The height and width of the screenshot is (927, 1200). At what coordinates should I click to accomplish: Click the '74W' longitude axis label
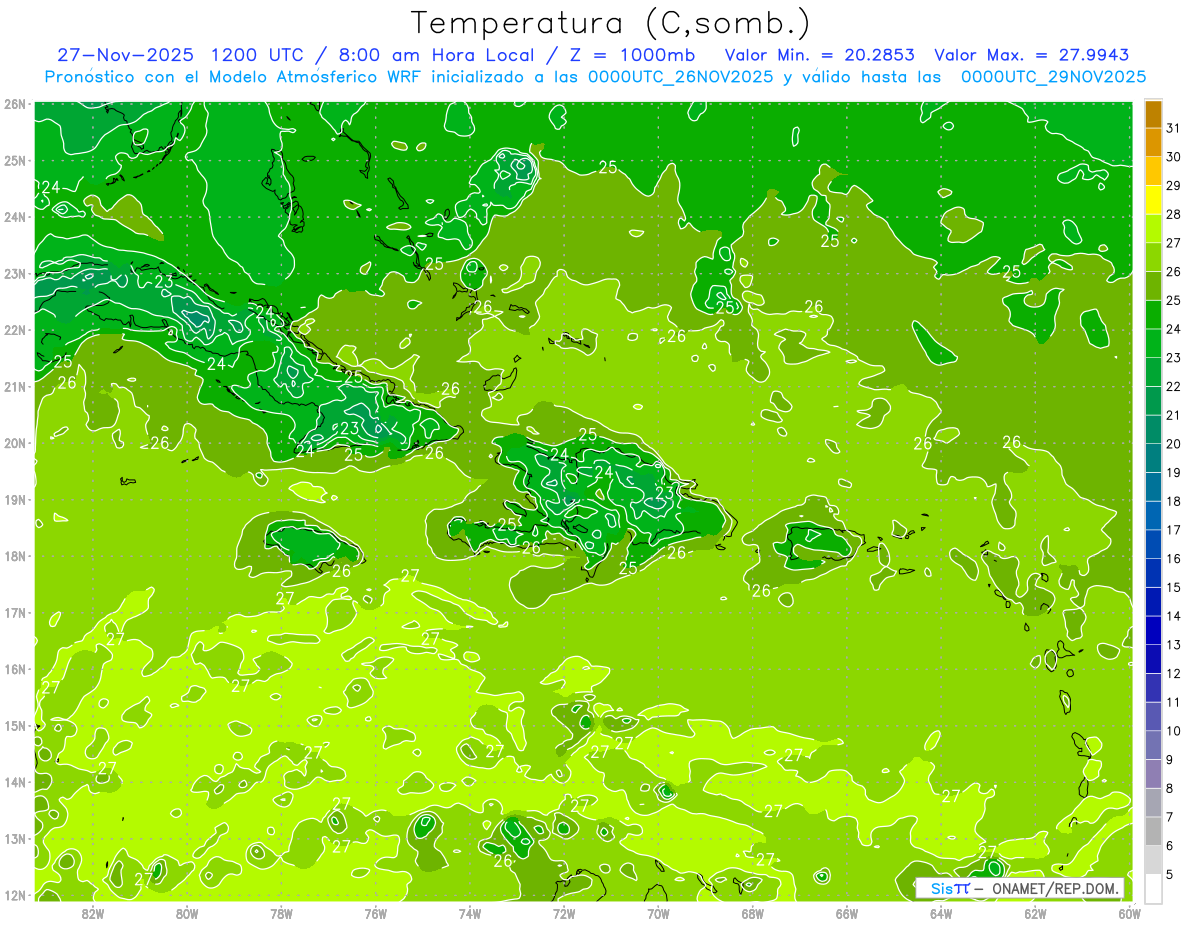coord(470,912)
